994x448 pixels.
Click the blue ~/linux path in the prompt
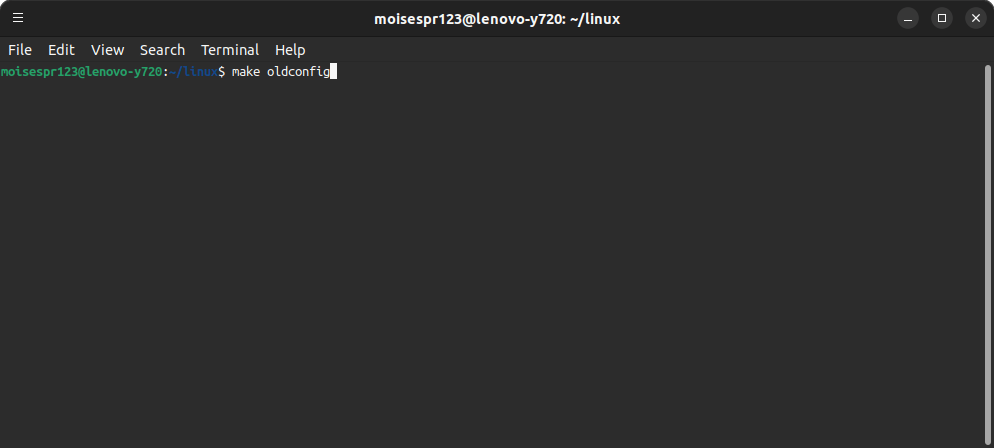[193, 72]
